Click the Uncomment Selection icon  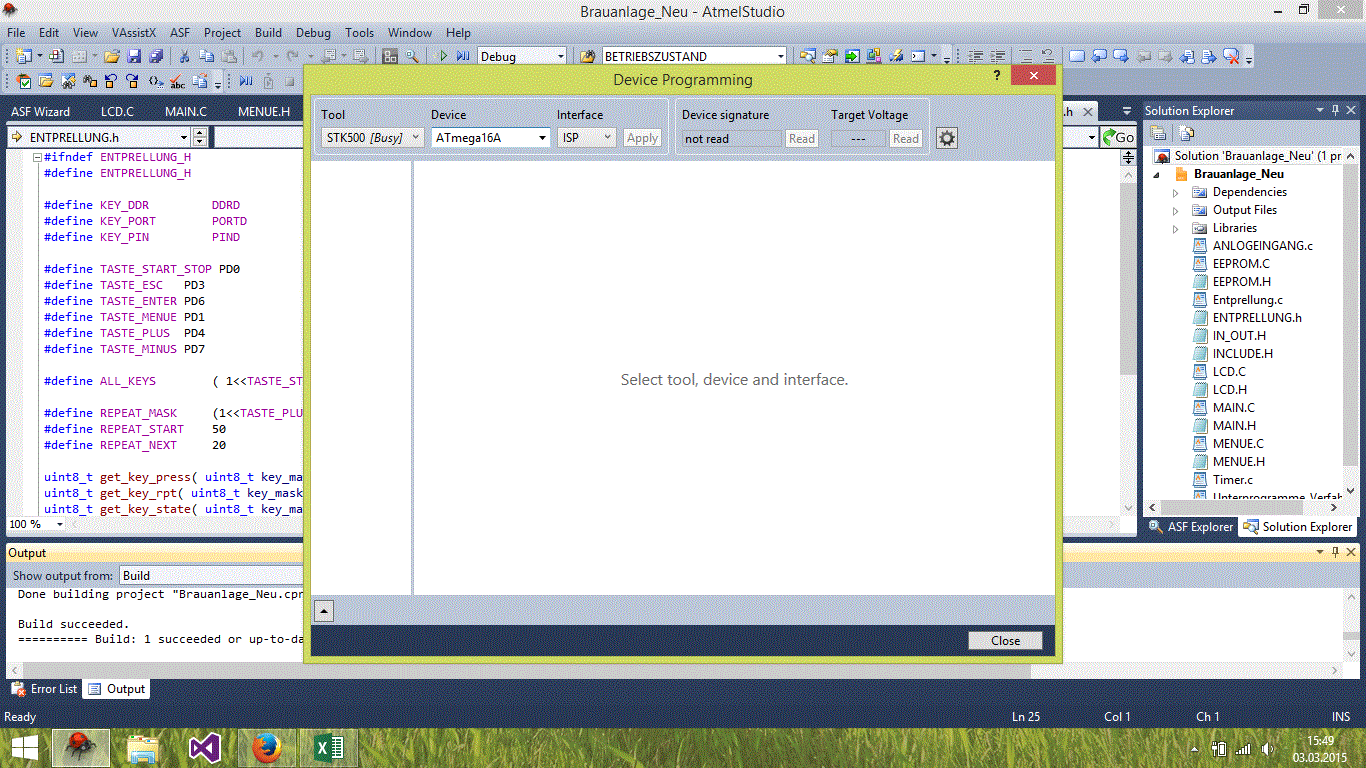click(1047, 56)
